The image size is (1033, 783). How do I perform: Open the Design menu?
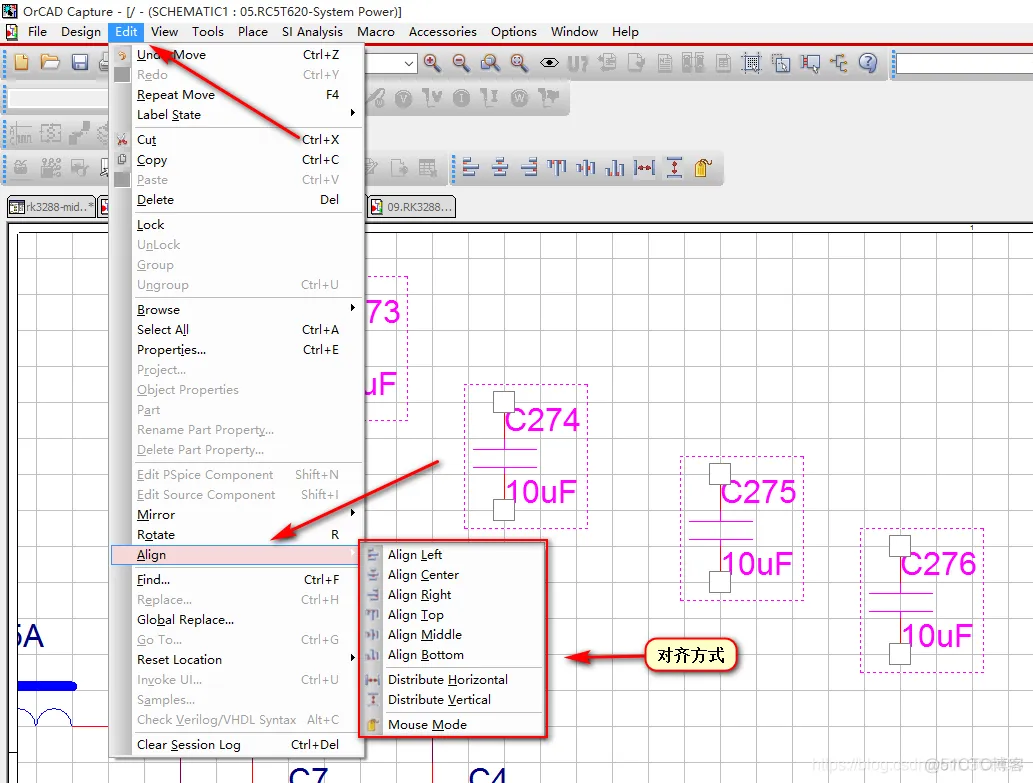click(80, 32)
